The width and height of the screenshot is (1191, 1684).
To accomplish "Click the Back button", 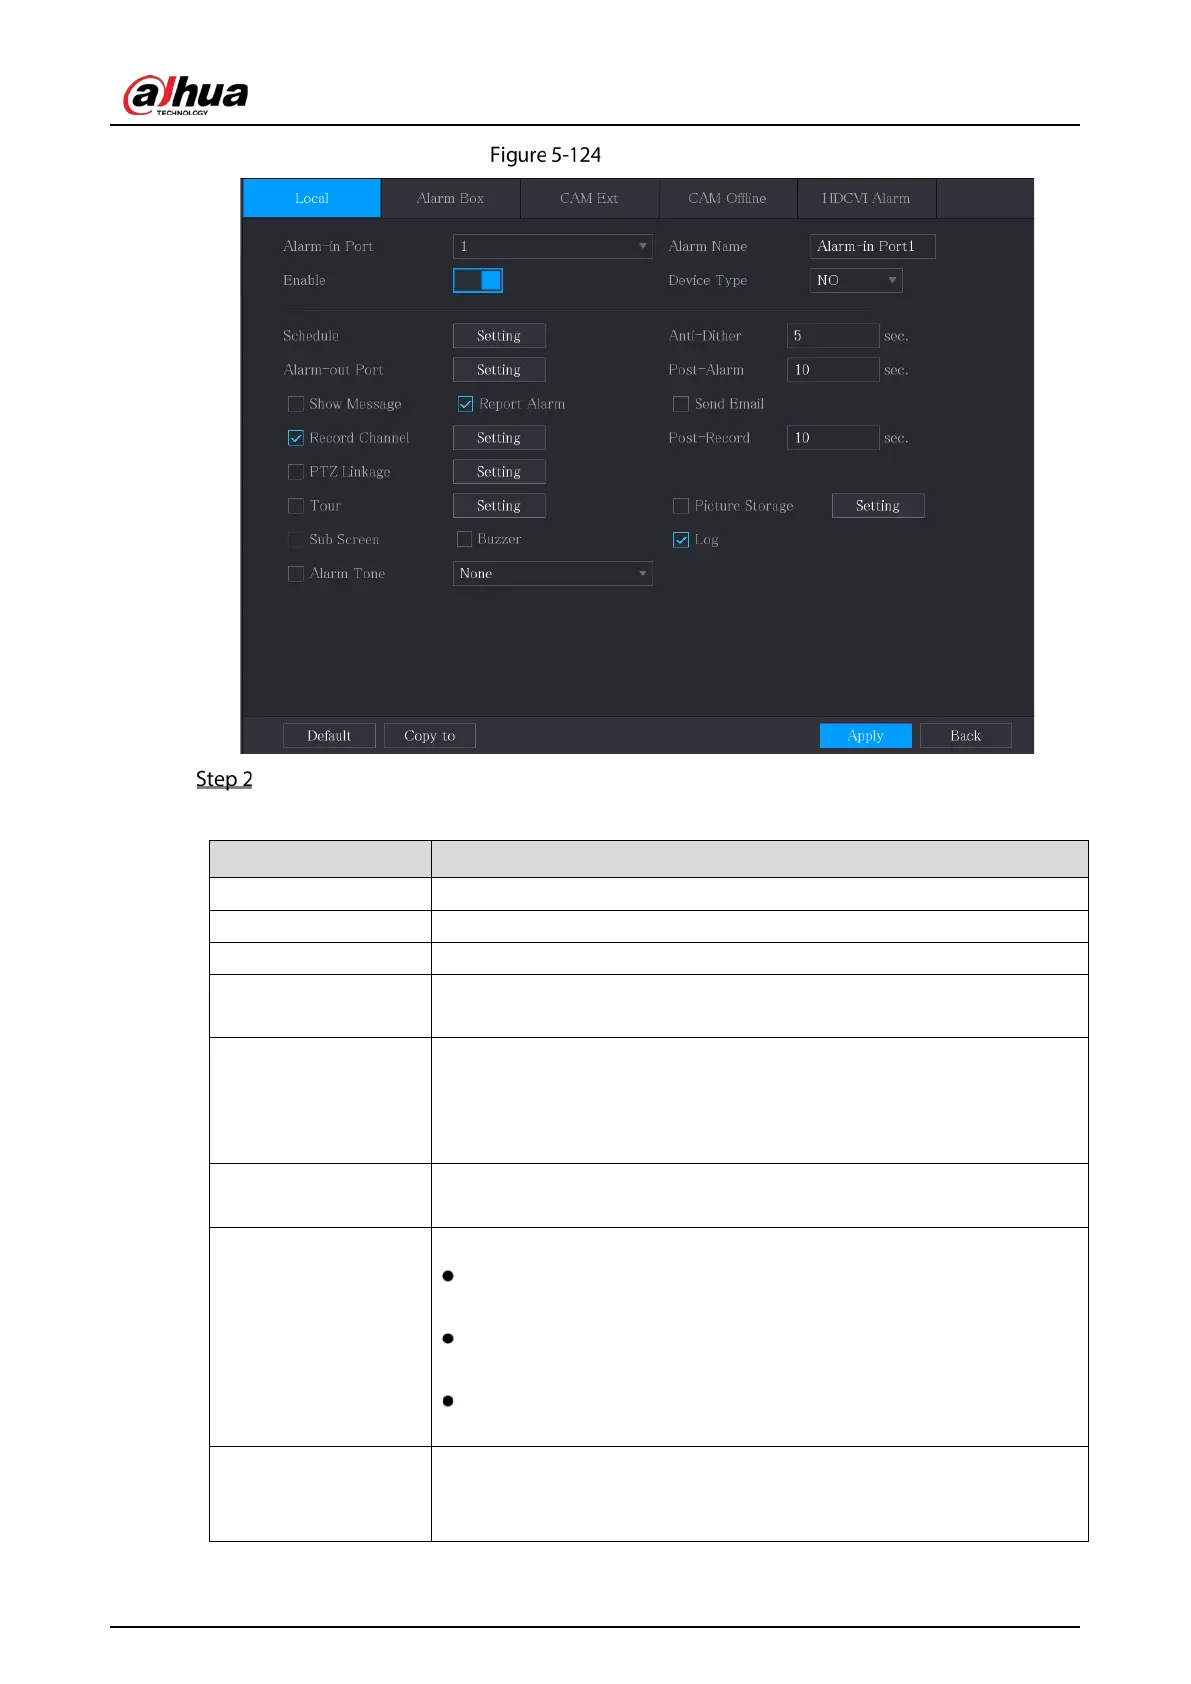I will click(x=966, y=736).
